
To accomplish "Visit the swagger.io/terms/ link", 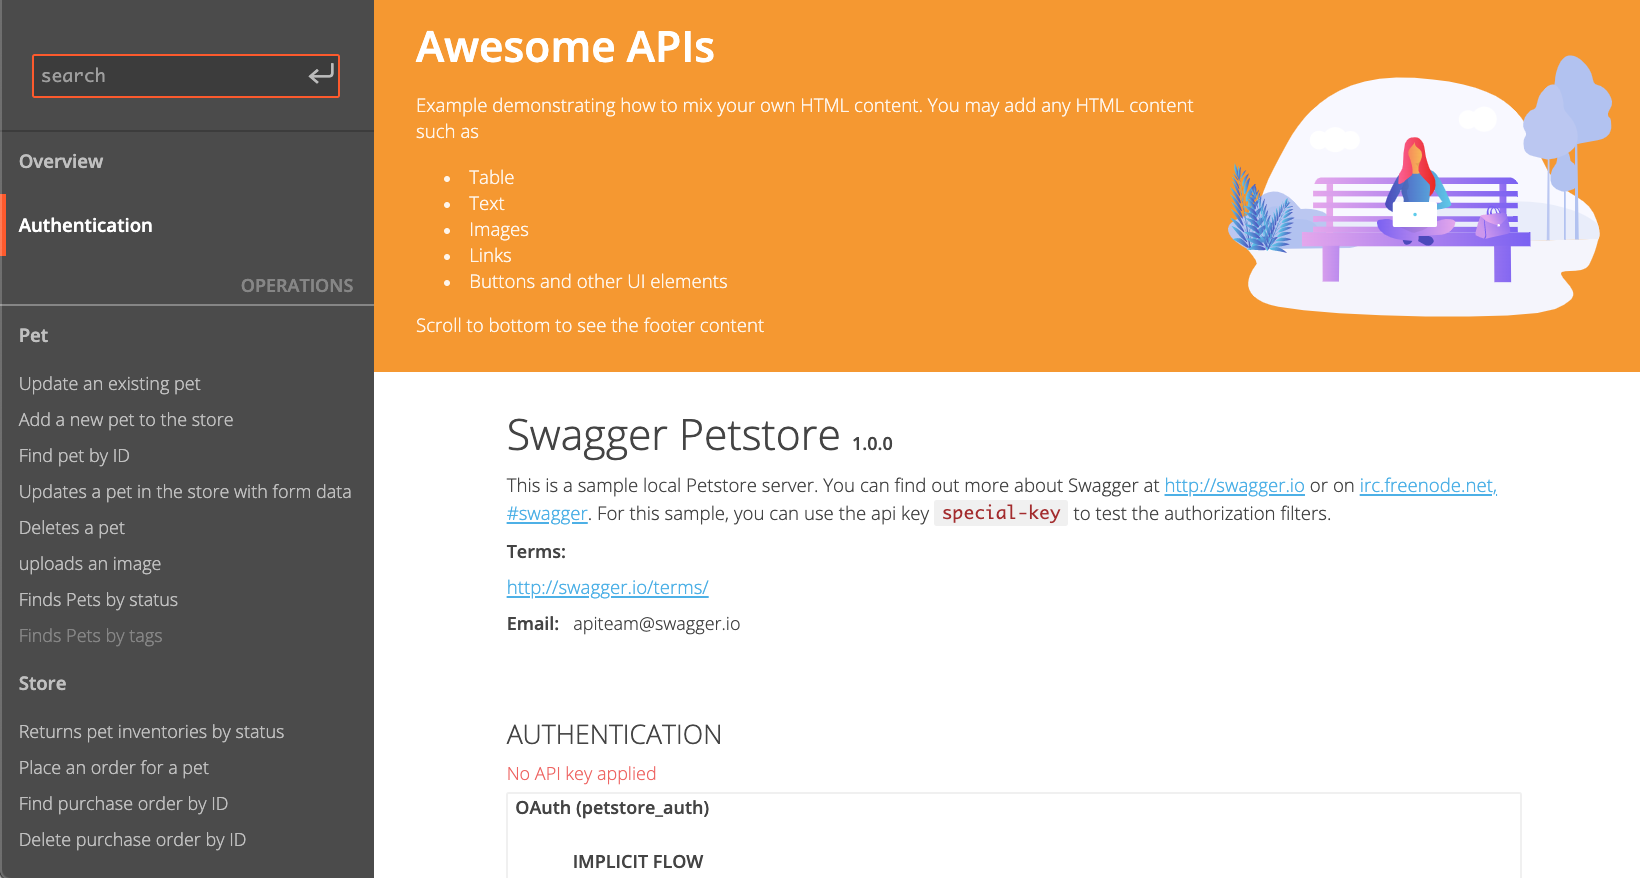I will pyautogui.click(x=607, y=588).
